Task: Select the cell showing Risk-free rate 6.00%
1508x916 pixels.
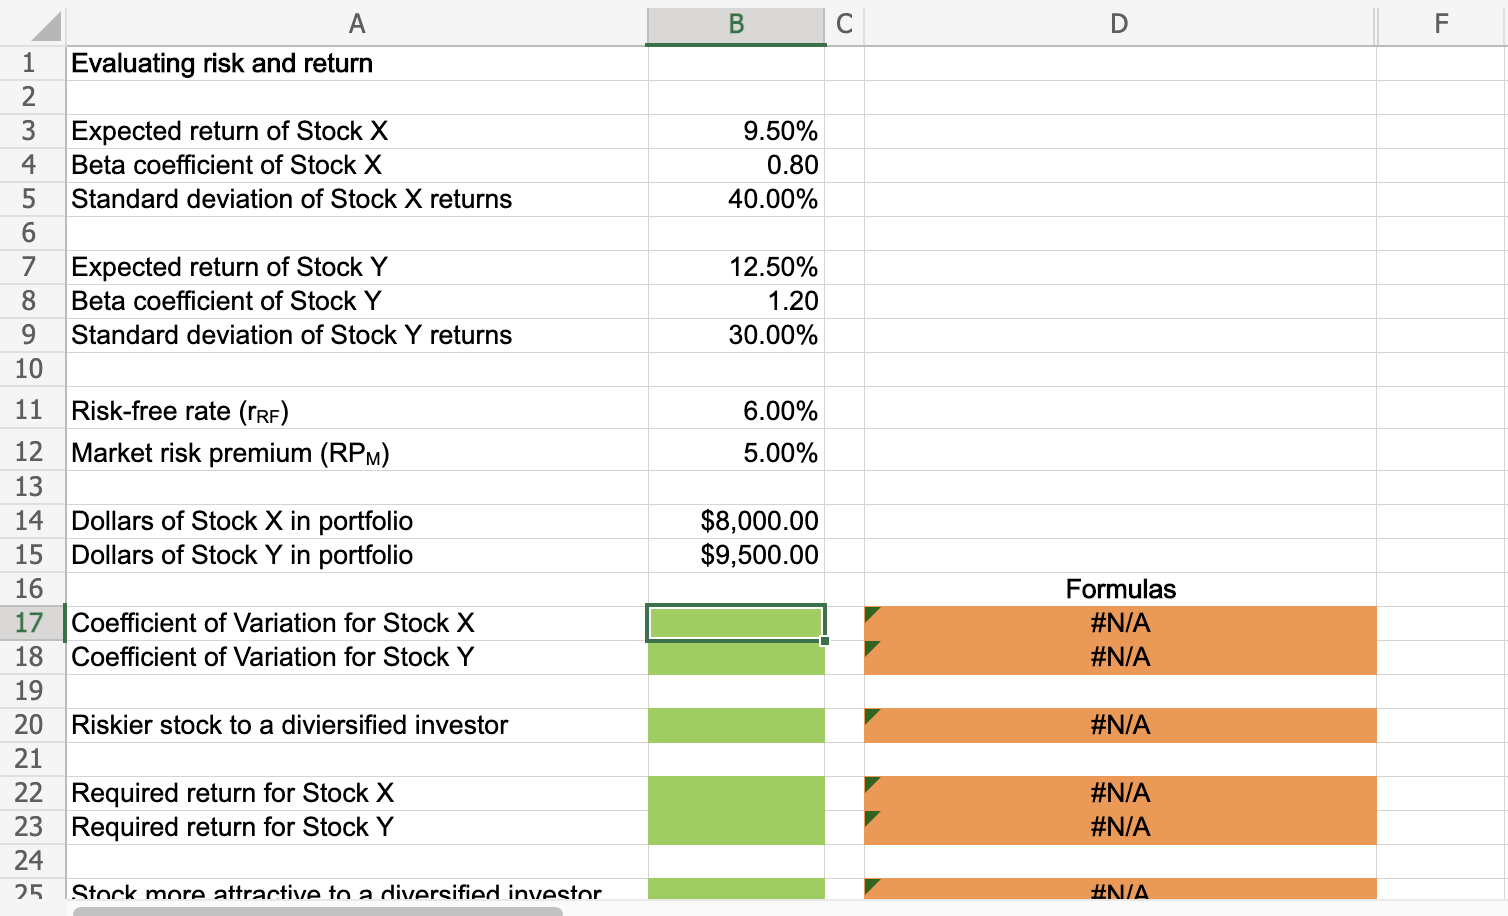Action: coord(736,410)
